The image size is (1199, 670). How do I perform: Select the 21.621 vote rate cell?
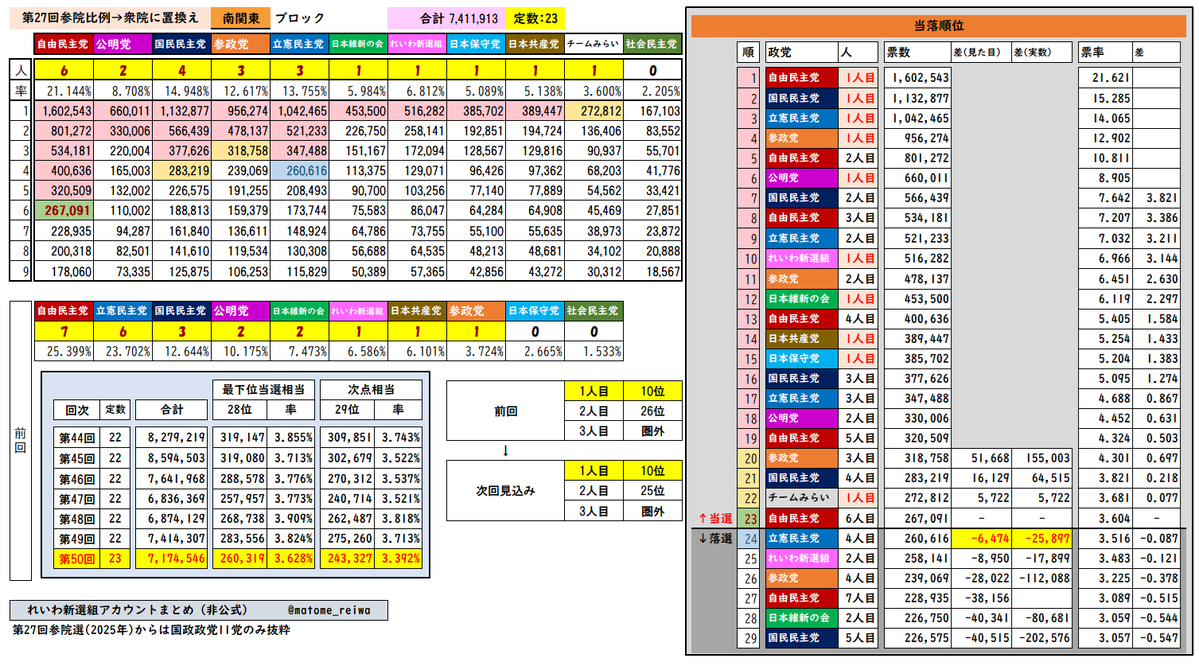1104,78
